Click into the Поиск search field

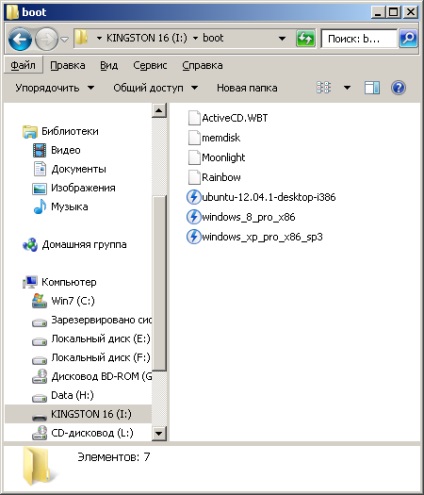point(359,39)
